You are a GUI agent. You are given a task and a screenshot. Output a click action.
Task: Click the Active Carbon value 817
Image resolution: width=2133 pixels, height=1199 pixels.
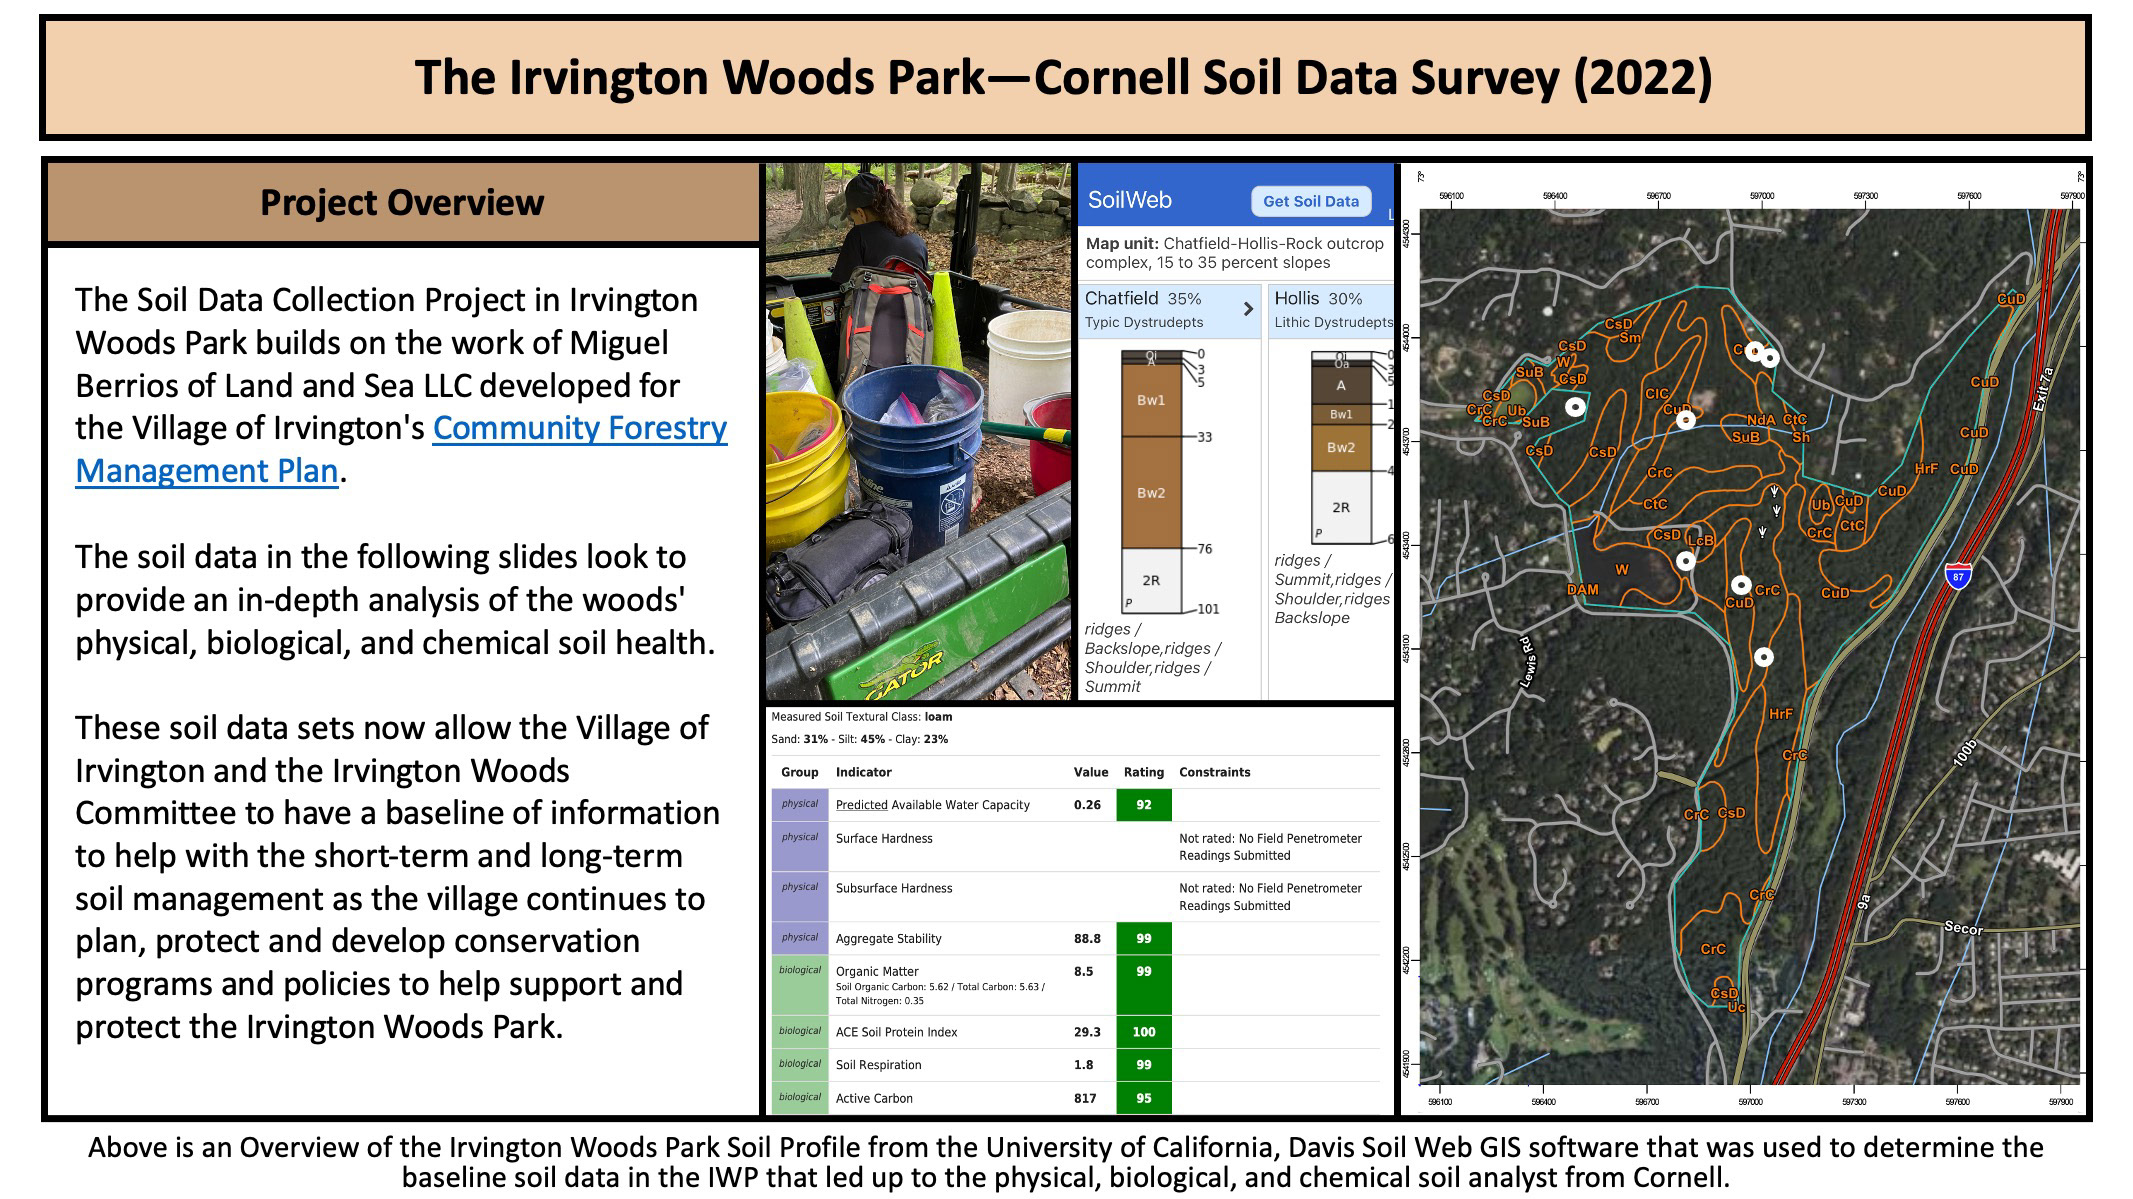1085,1098
